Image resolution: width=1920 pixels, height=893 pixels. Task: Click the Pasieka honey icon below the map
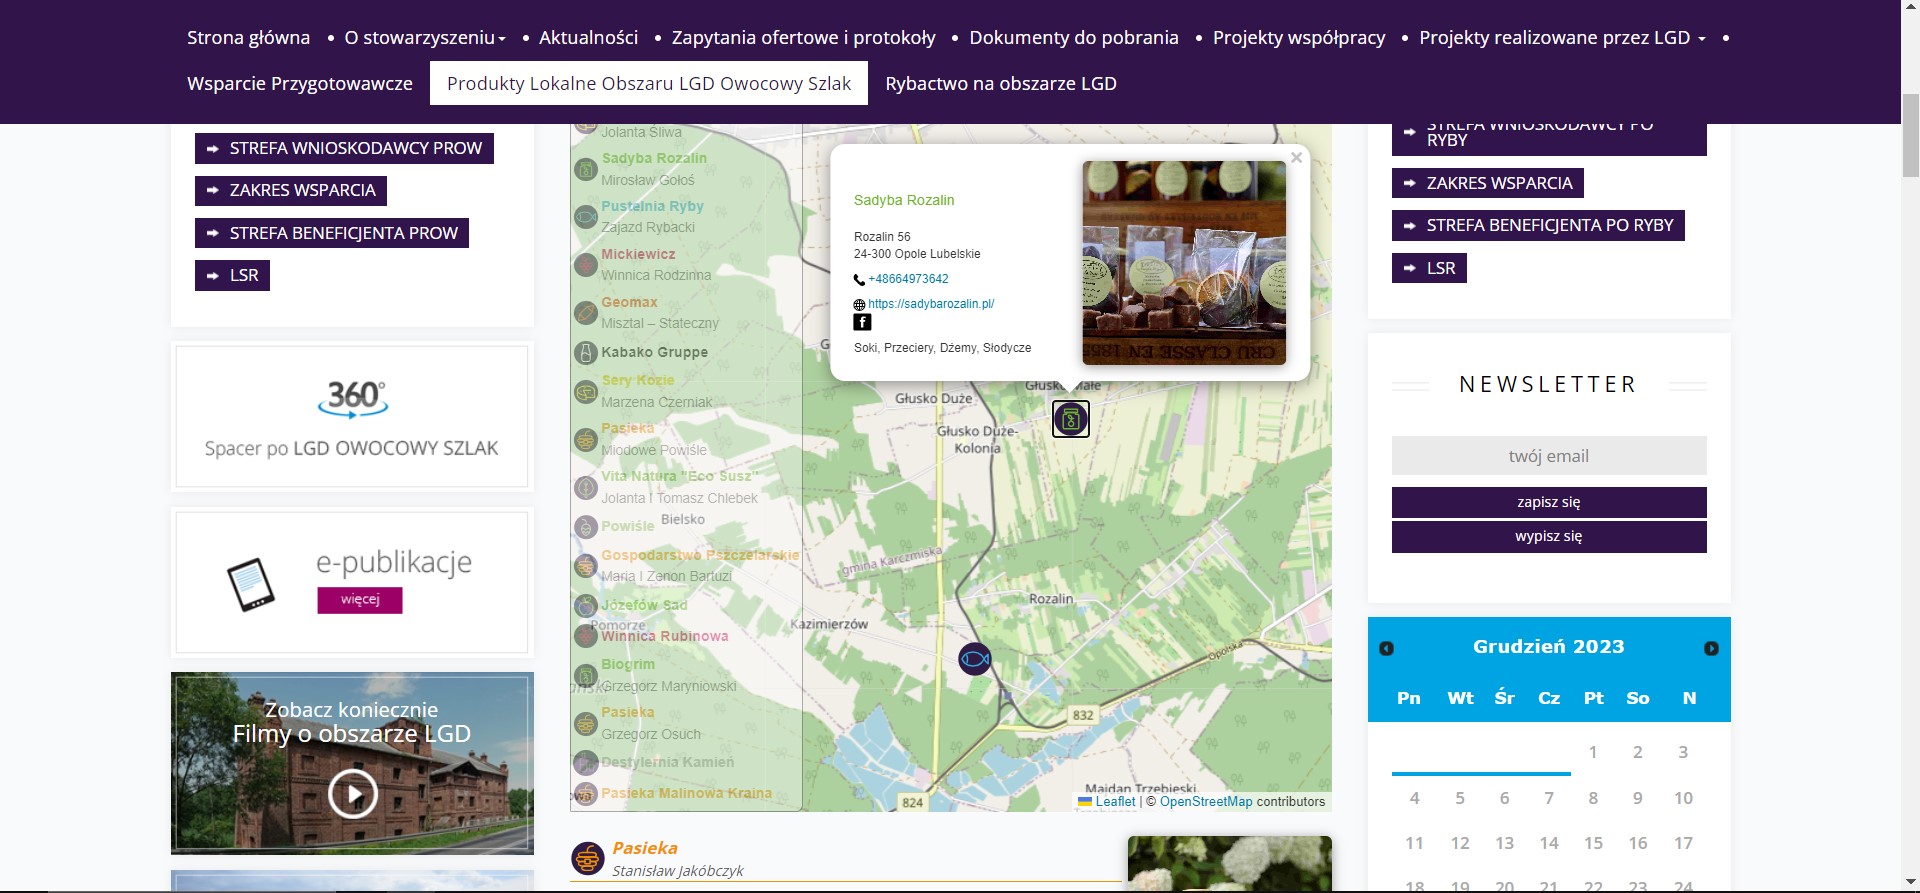click(587, 858)
